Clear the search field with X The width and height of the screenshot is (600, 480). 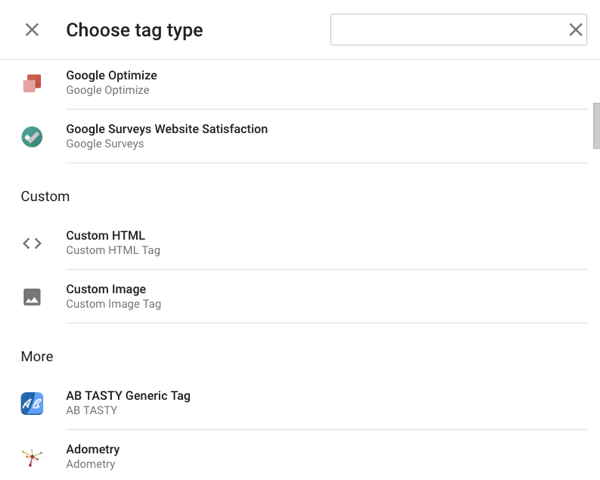coord(576,30)
